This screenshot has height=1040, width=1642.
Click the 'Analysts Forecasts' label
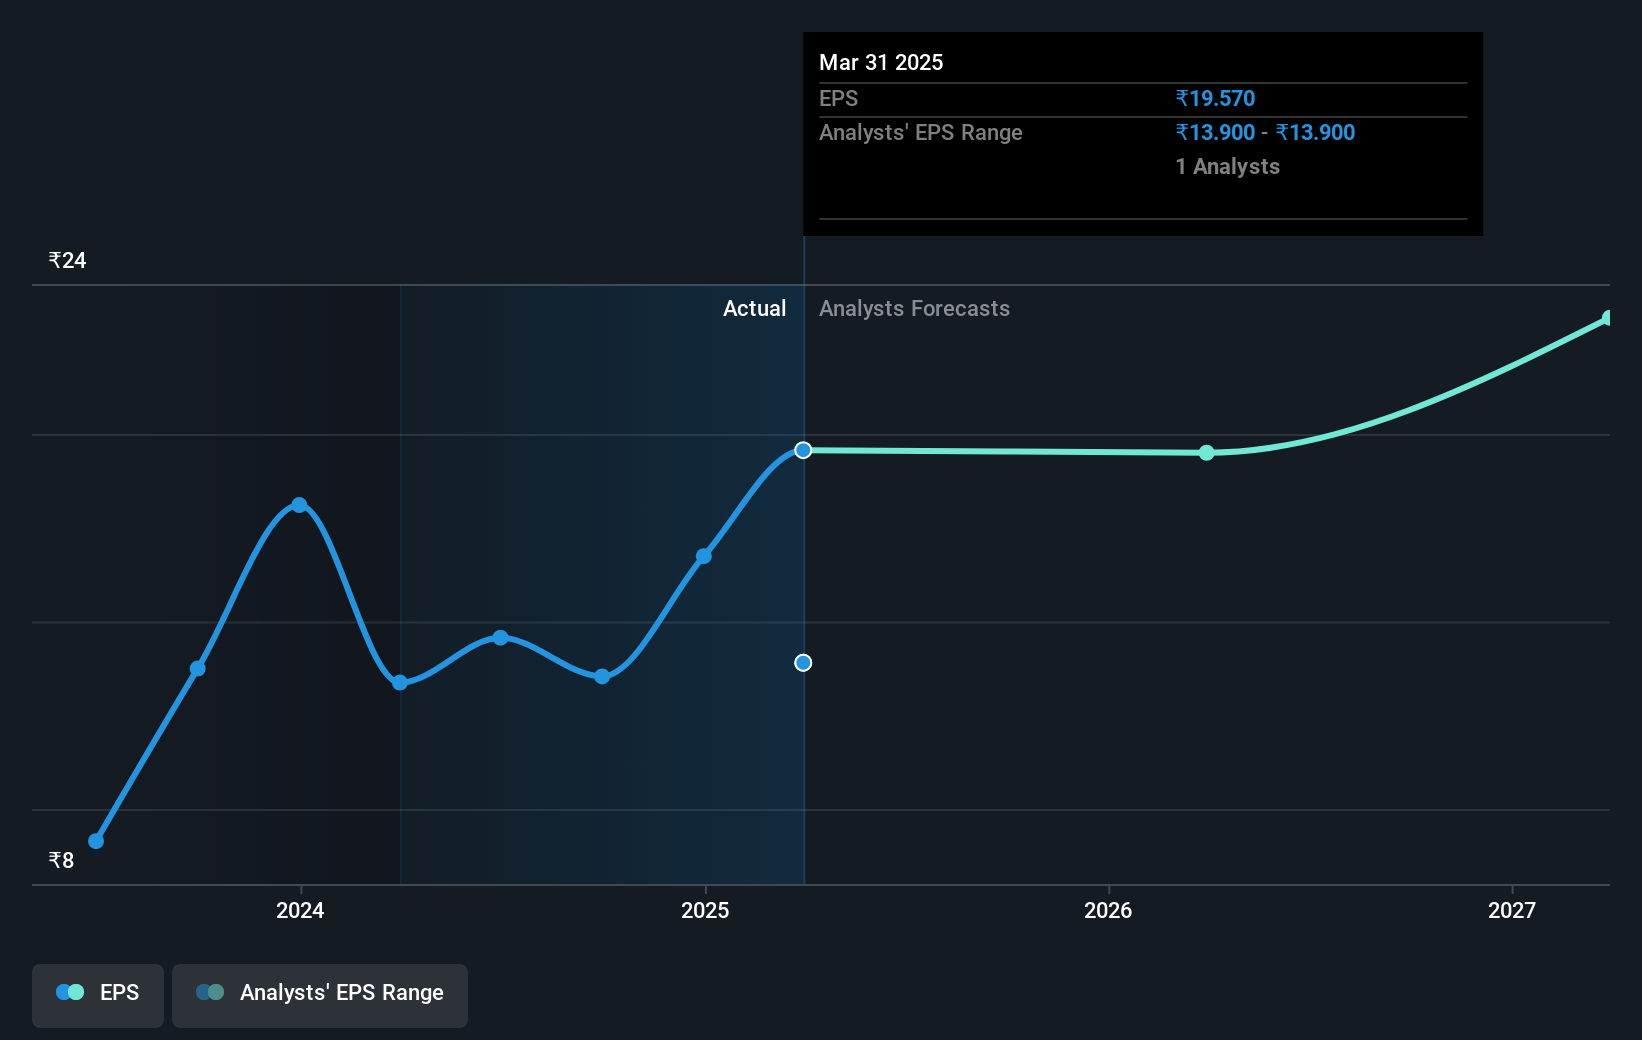(x=914, y=309)
